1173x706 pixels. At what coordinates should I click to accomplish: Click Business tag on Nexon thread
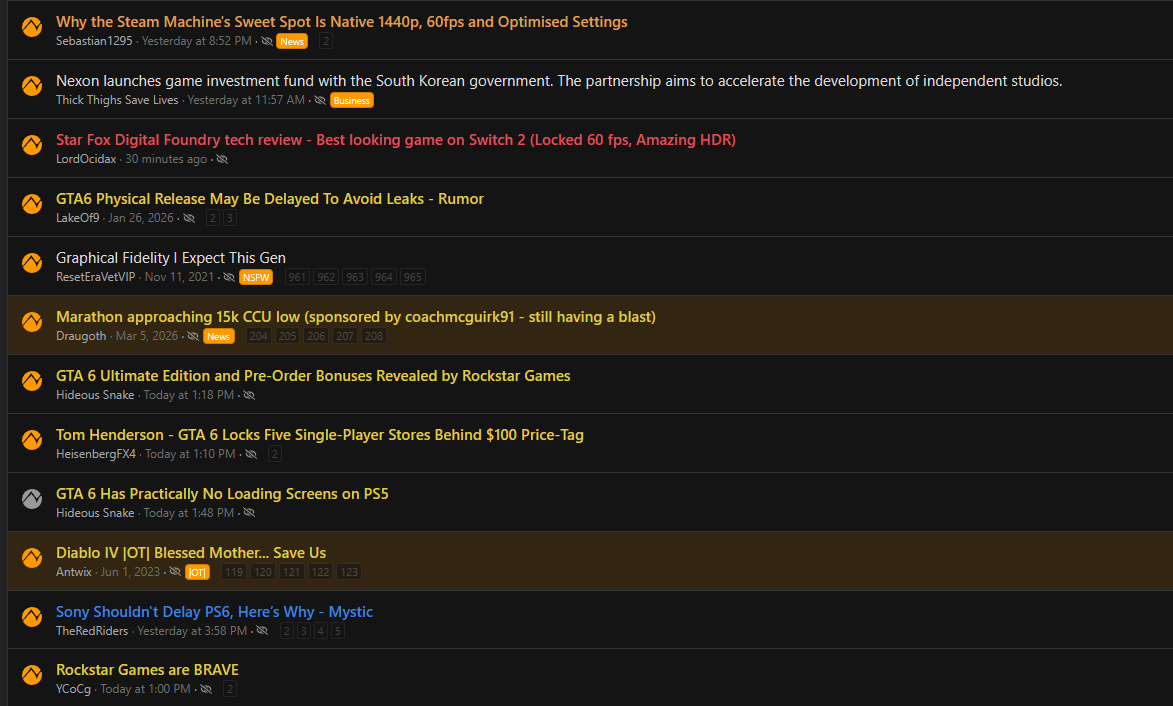(352, 100)
